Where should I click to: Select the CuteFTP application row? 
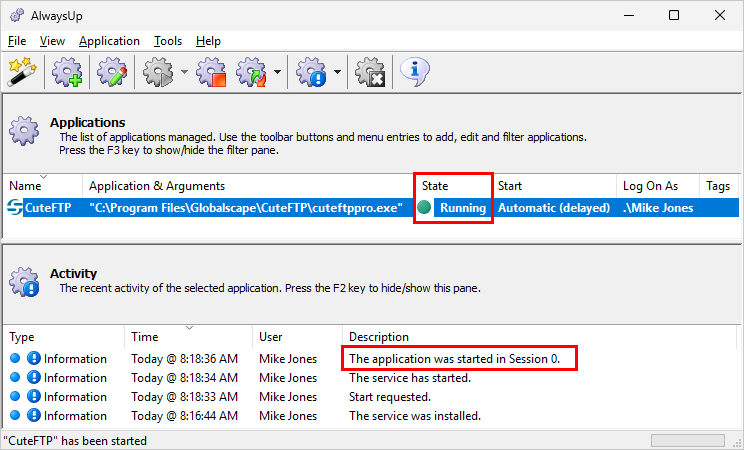(371, 208)
